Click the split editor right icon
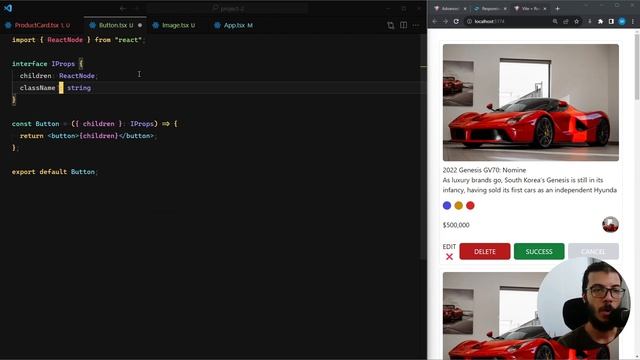 coord(403,25)
